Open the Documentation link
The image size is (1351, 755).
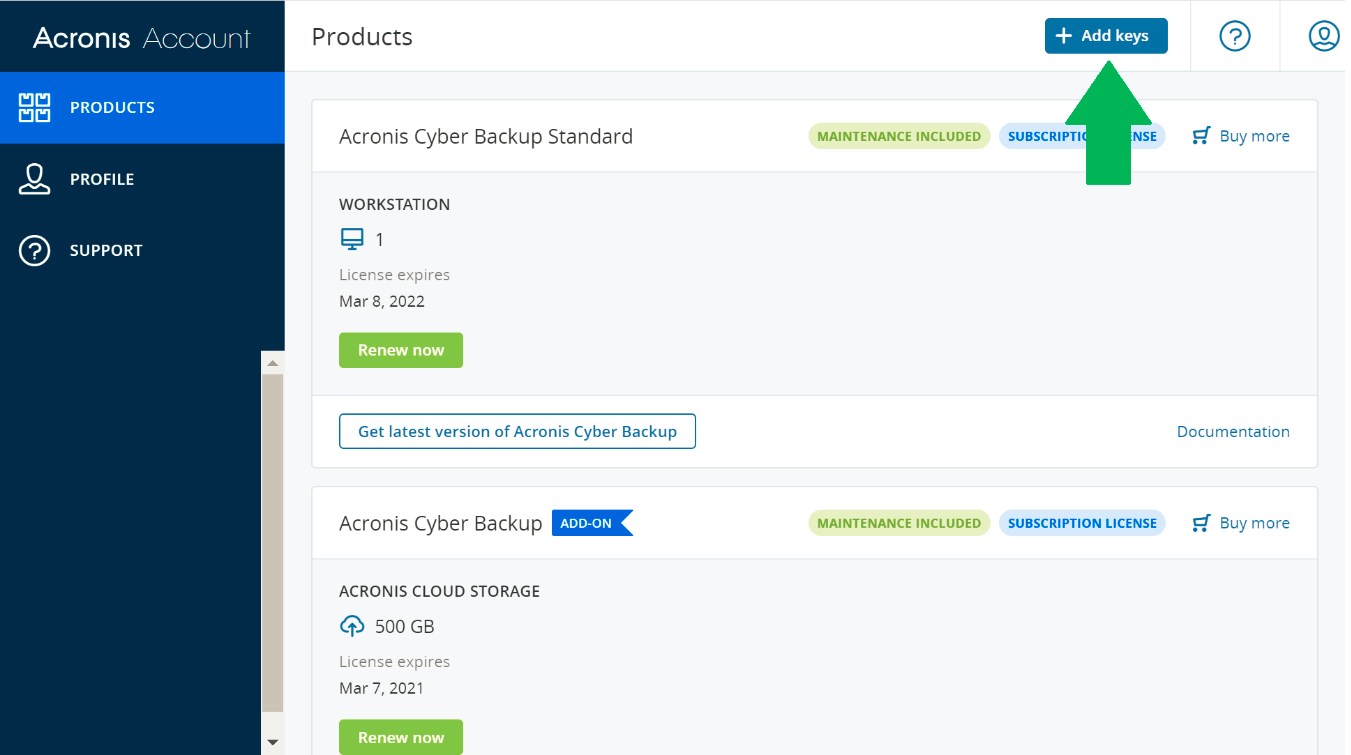coord(1233,432)
